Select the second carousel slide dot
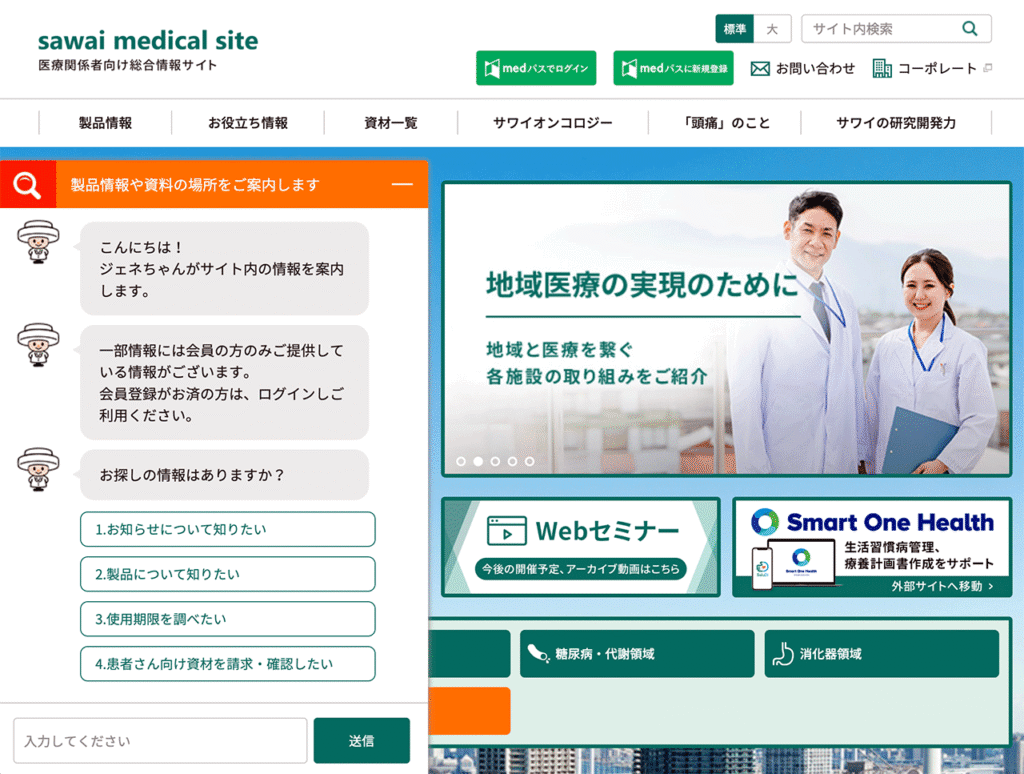This screenshot has height=774, width=1024. pyautogui.click(x=478, y=462)
